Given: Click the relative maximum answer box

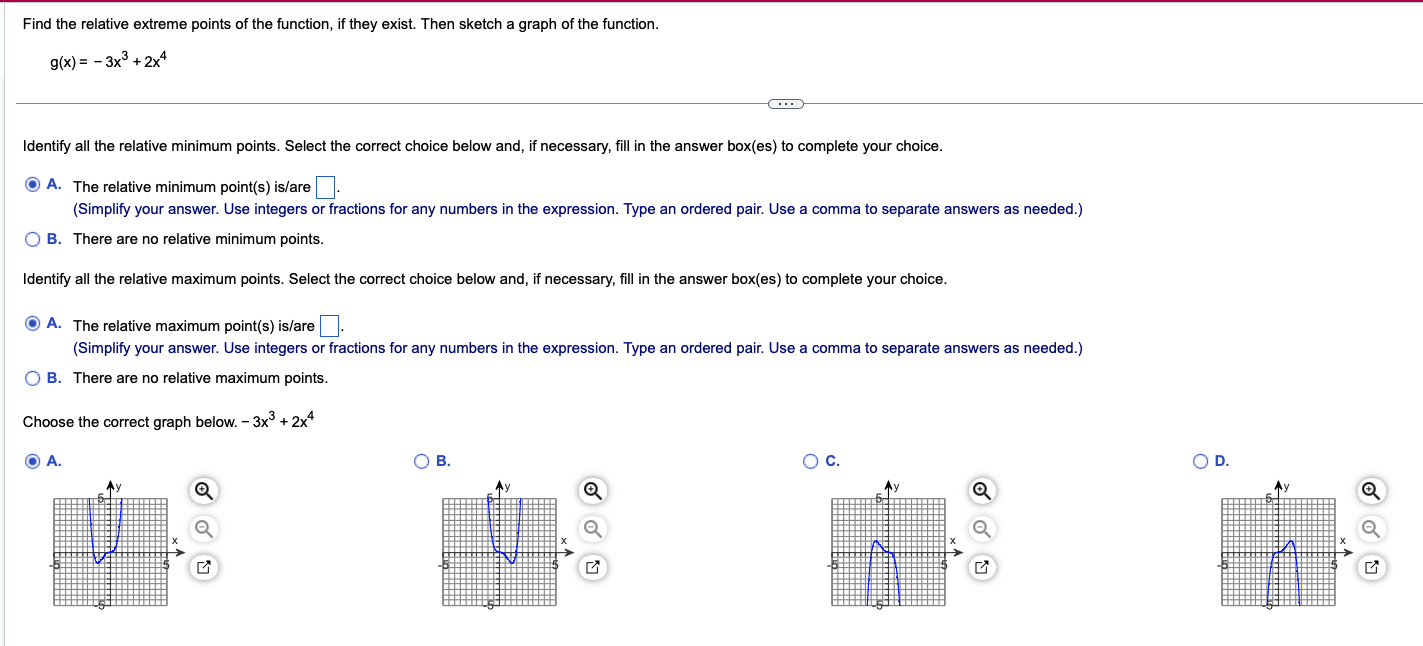Looking at the screenshot, I should [331, 324].
